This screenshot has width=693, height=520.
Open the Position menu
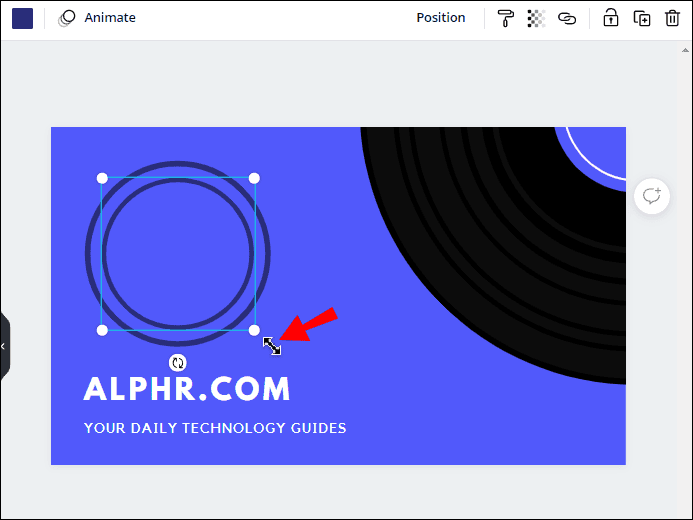pyautogui.click(x=441, y=18)
